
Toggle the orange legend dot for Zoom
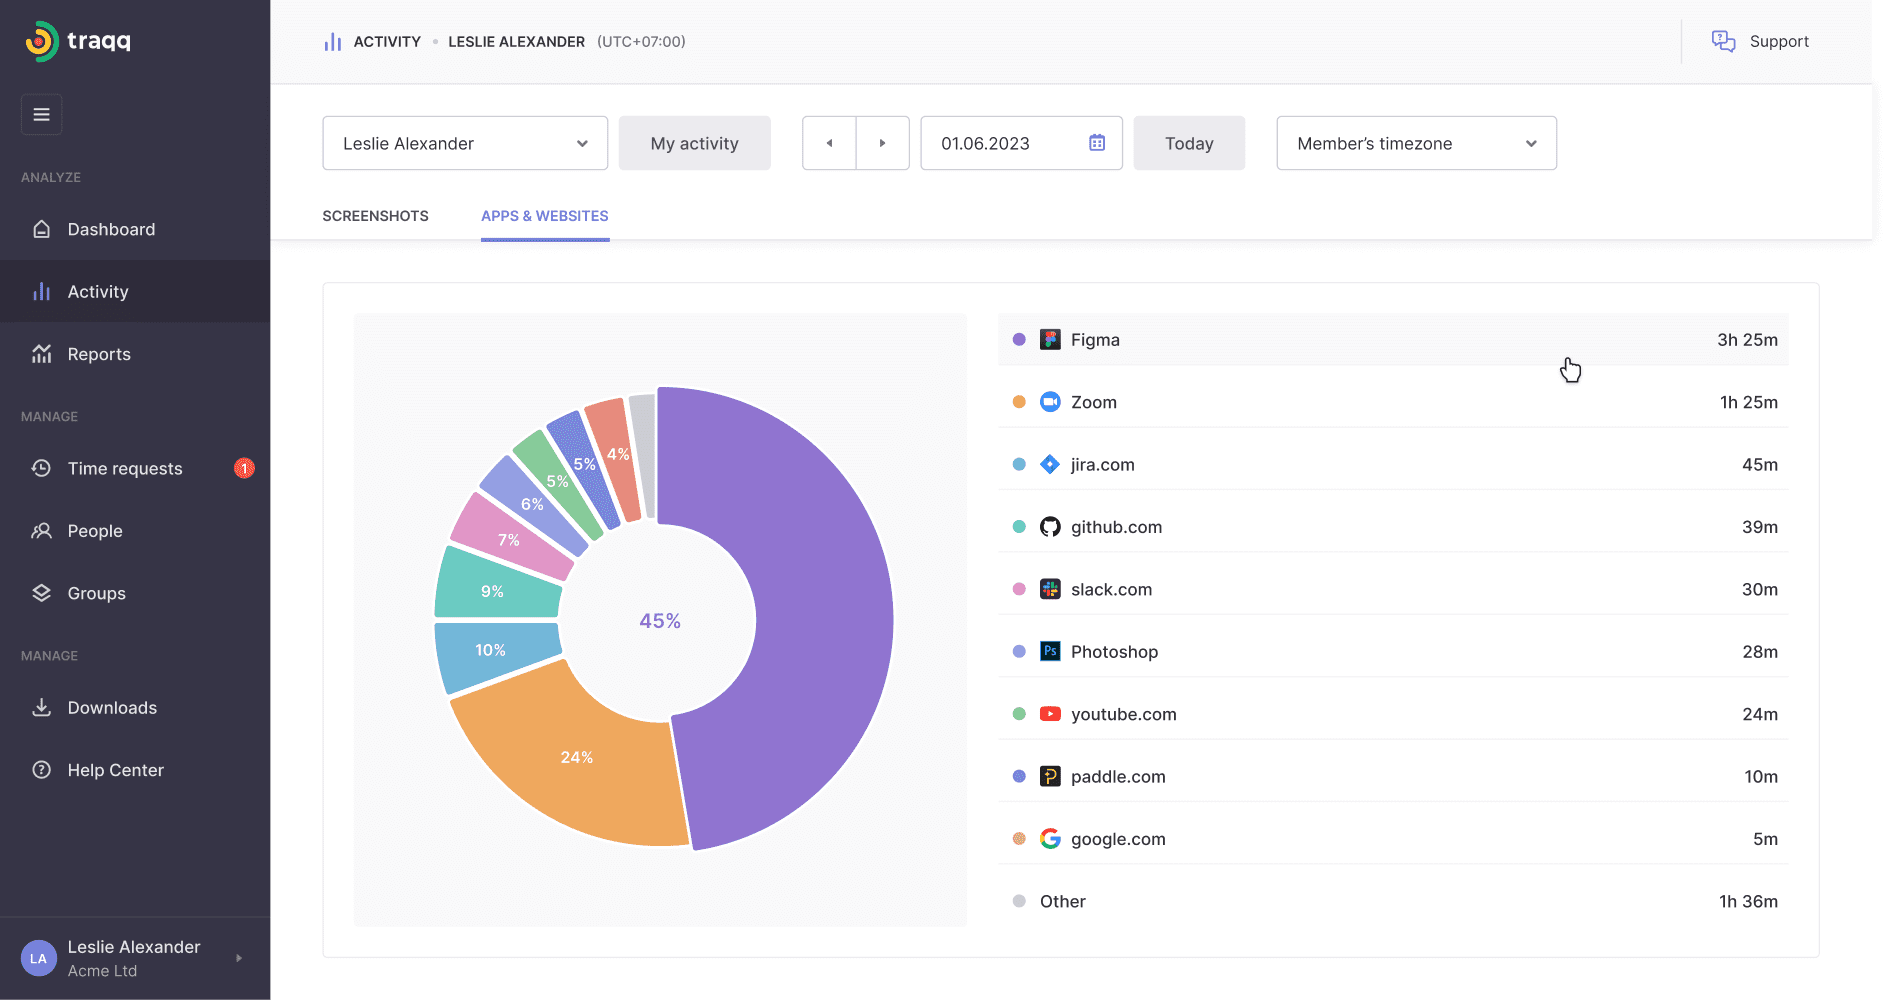[x=1018, y=401]
